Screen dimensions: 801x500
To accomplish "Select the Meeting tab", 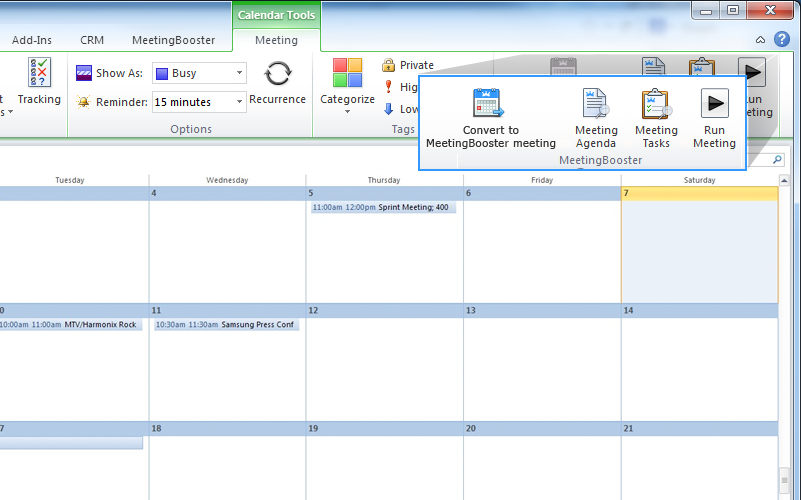I will [276, 40].
